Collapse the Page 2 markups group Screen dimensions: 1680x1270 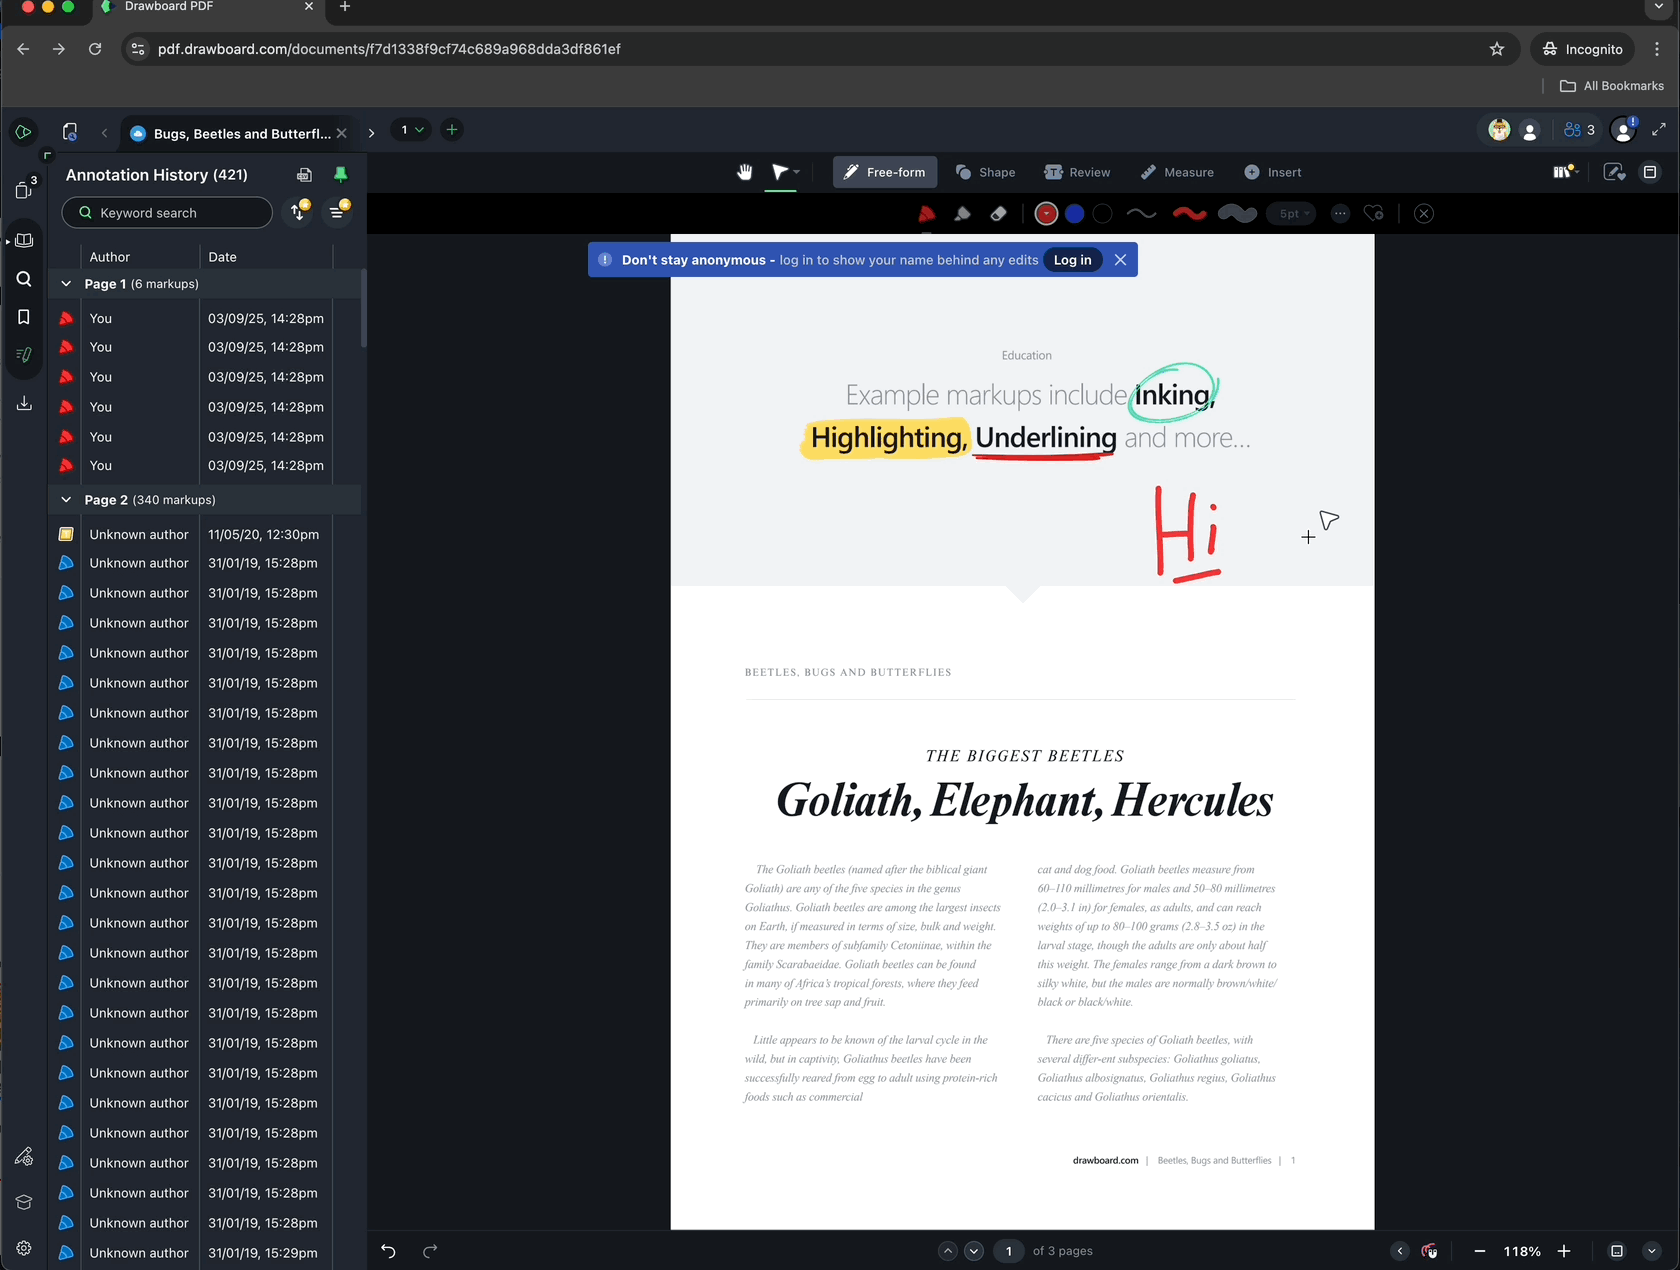66,500
